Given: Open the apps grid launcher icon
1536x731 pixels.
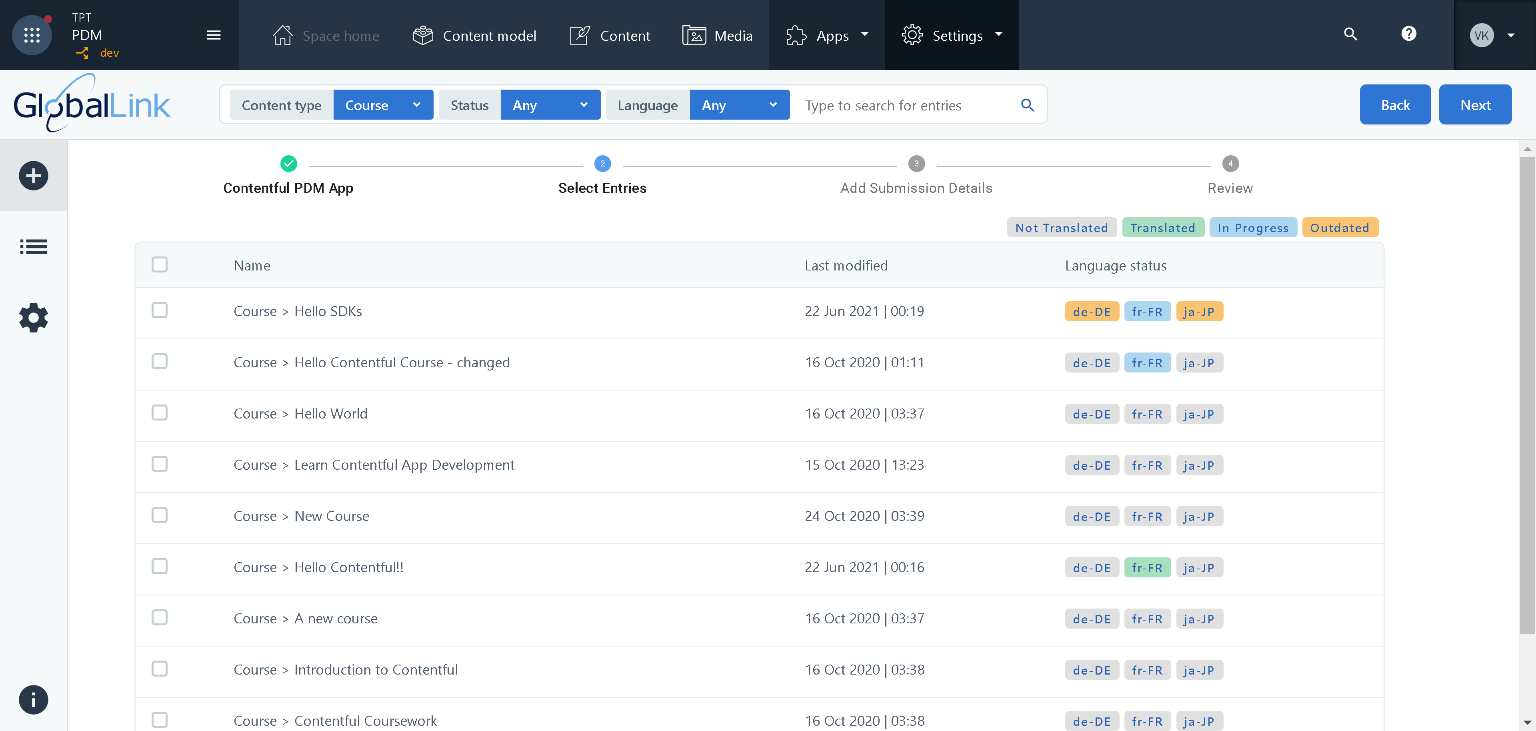Looking at the screenshot, I should pyautogui.click(x=32, y=35).
